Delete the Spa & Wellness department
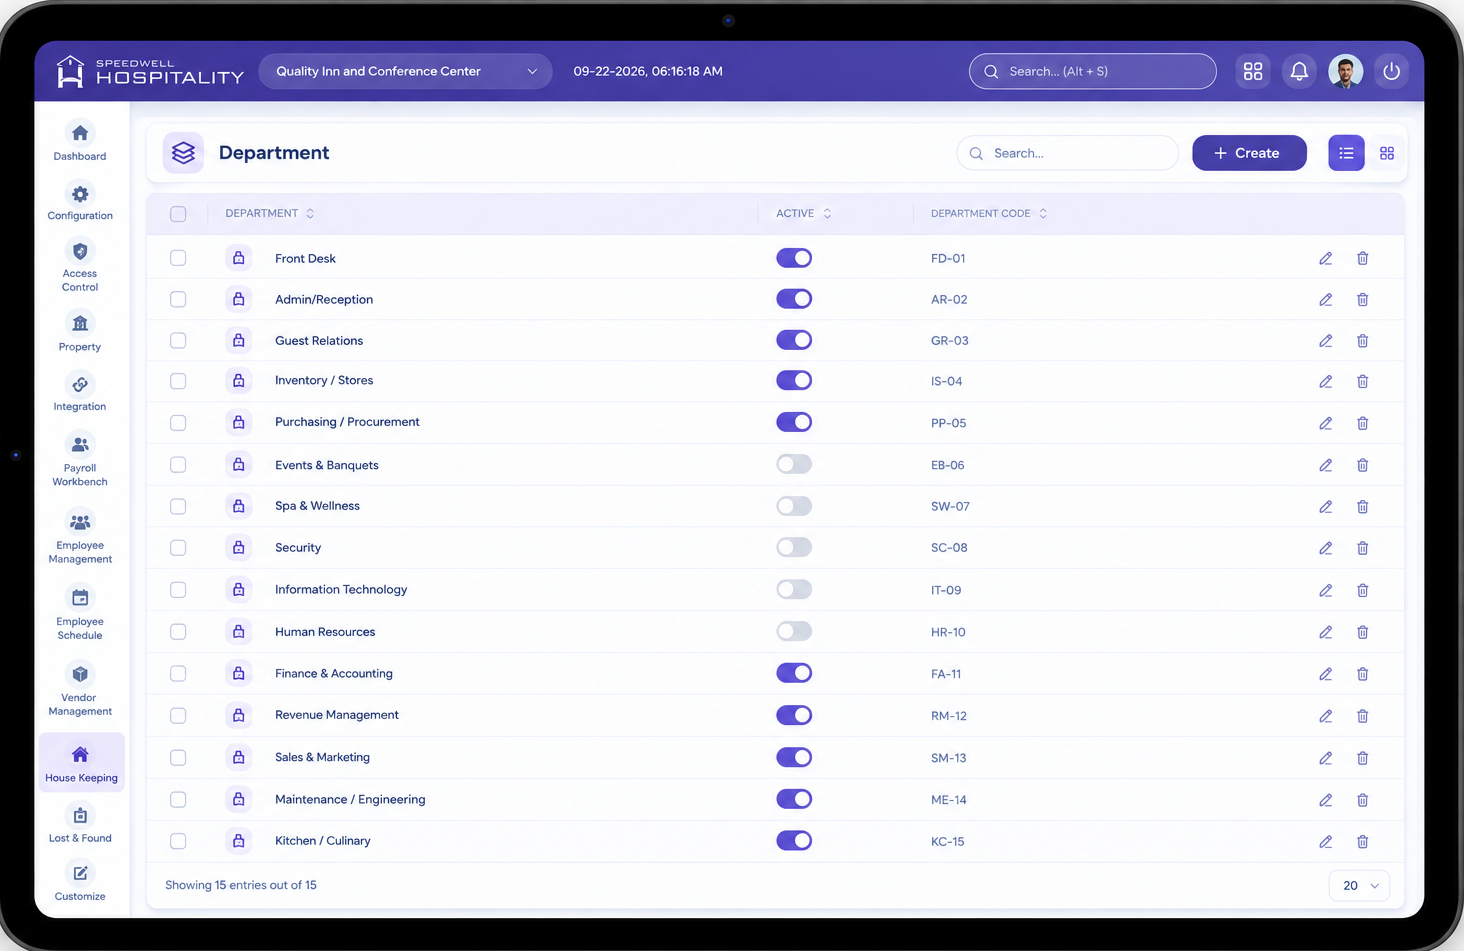The width and height of the screenshot is (1464, 951). (x=1362, y=507)
